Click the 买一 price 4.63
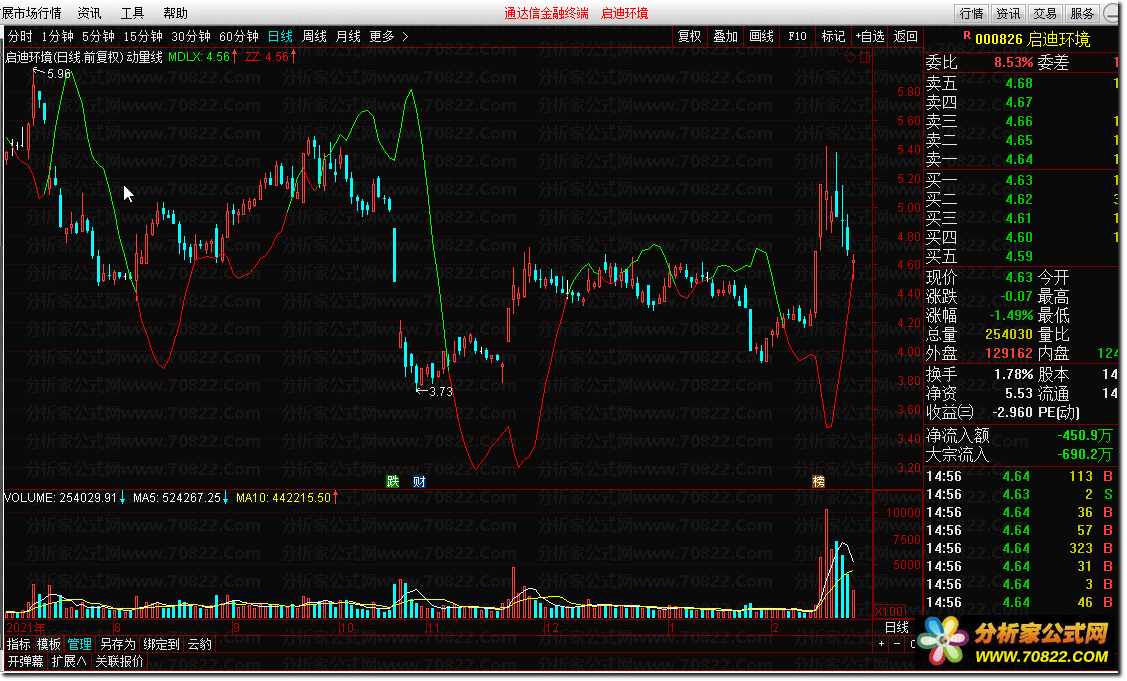The image size is (1127, 681). tap(1018, 180)
